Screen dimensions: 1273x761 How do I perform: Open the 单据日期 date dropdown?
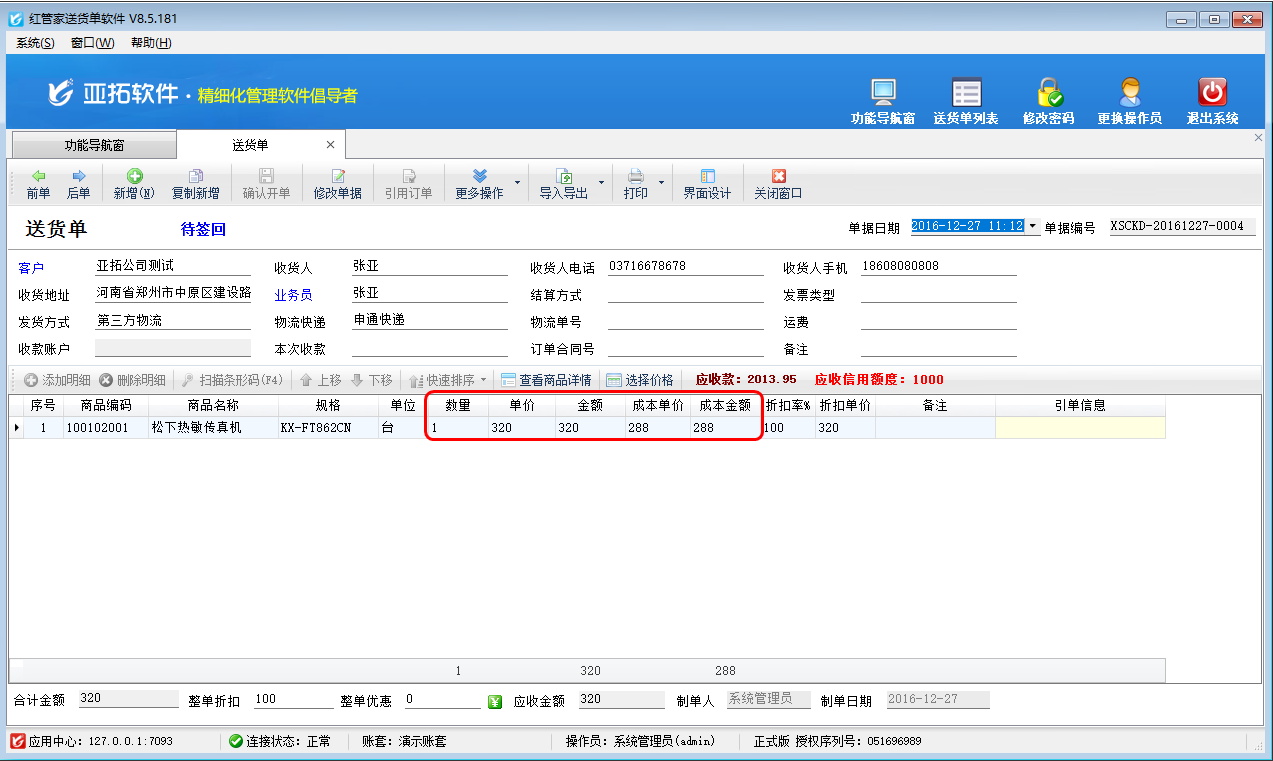tap(1032, 226)
